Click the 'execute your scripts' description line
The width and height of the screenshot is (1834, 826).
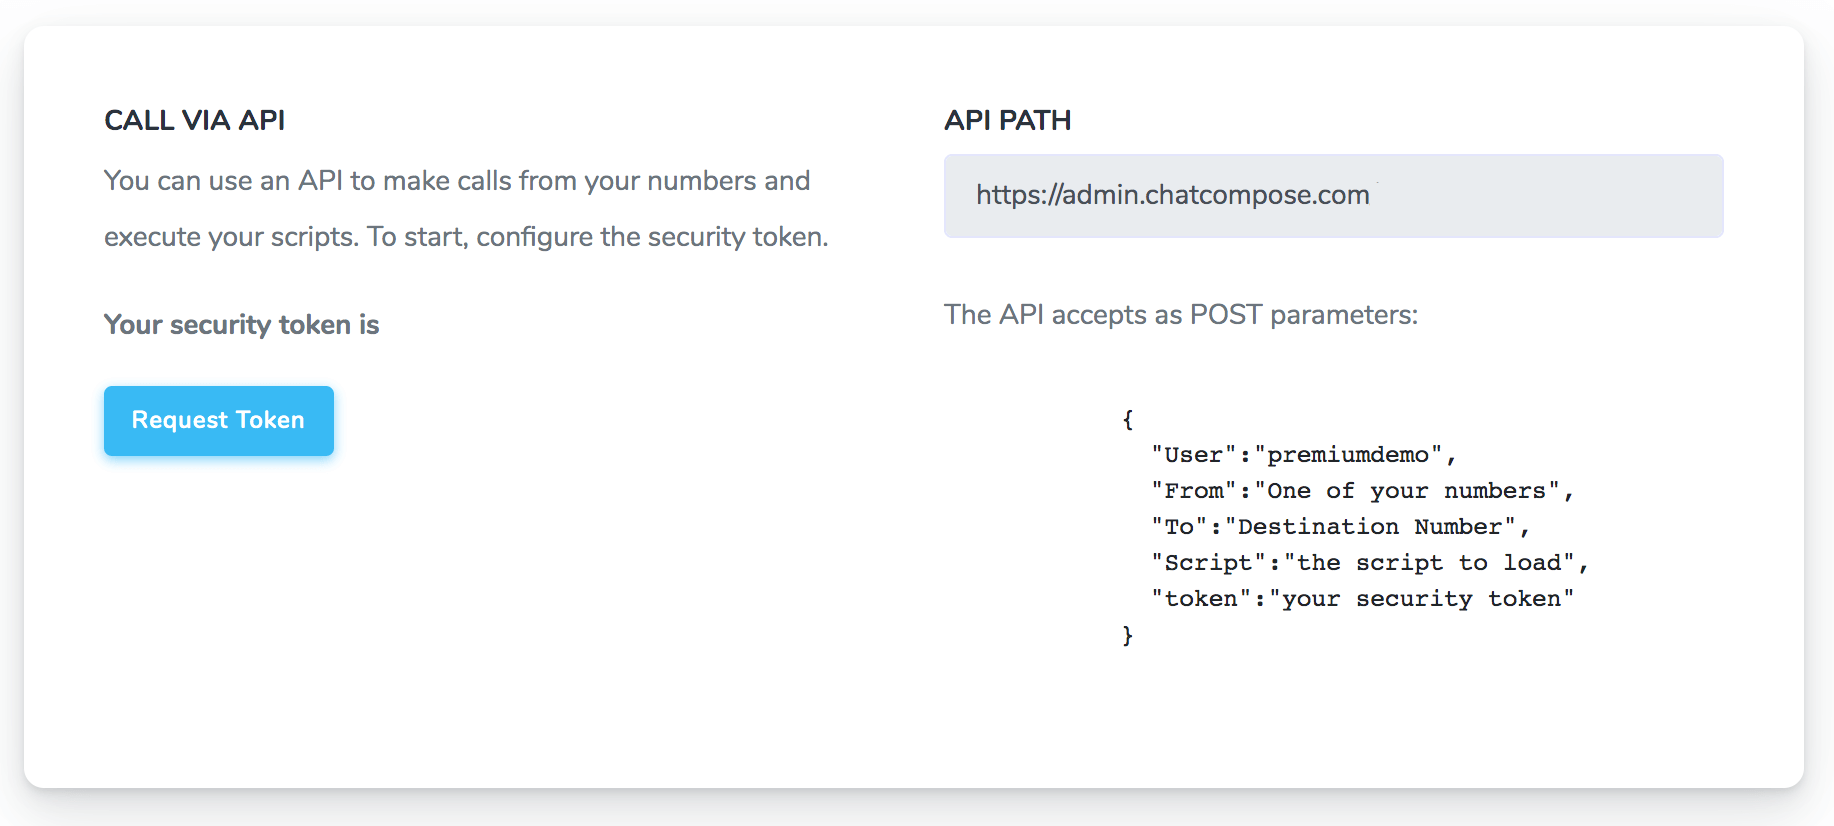click(466, 237)
